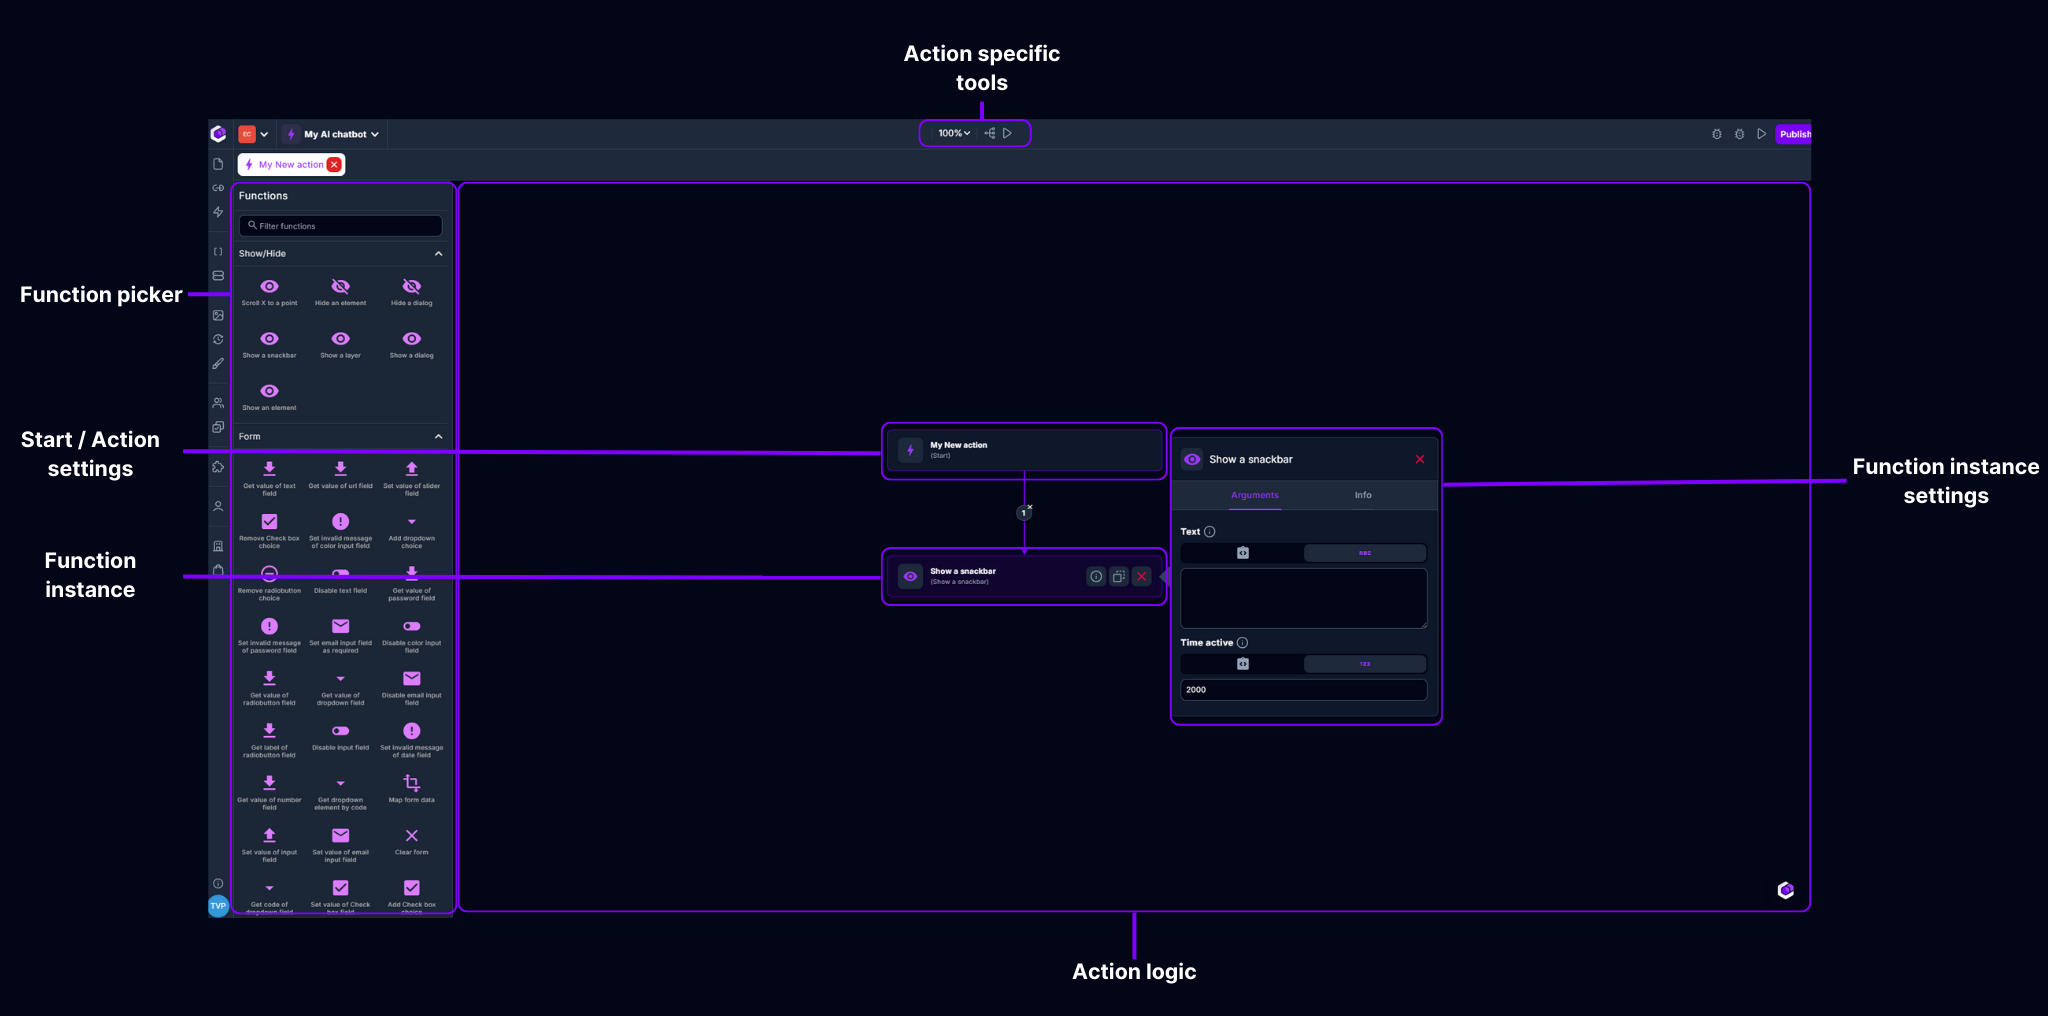This screenshot has width=2048, height=1016.
Task: Click the Publish button
Action: [x=1795, y=133]
